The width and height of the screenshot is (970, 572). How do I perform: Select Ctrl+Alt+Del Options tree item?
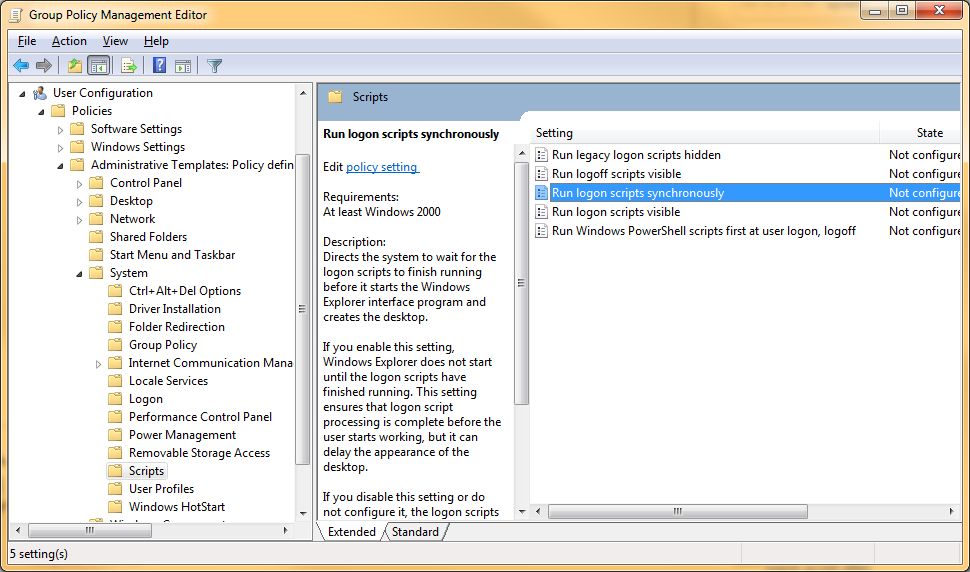(184, 291)
